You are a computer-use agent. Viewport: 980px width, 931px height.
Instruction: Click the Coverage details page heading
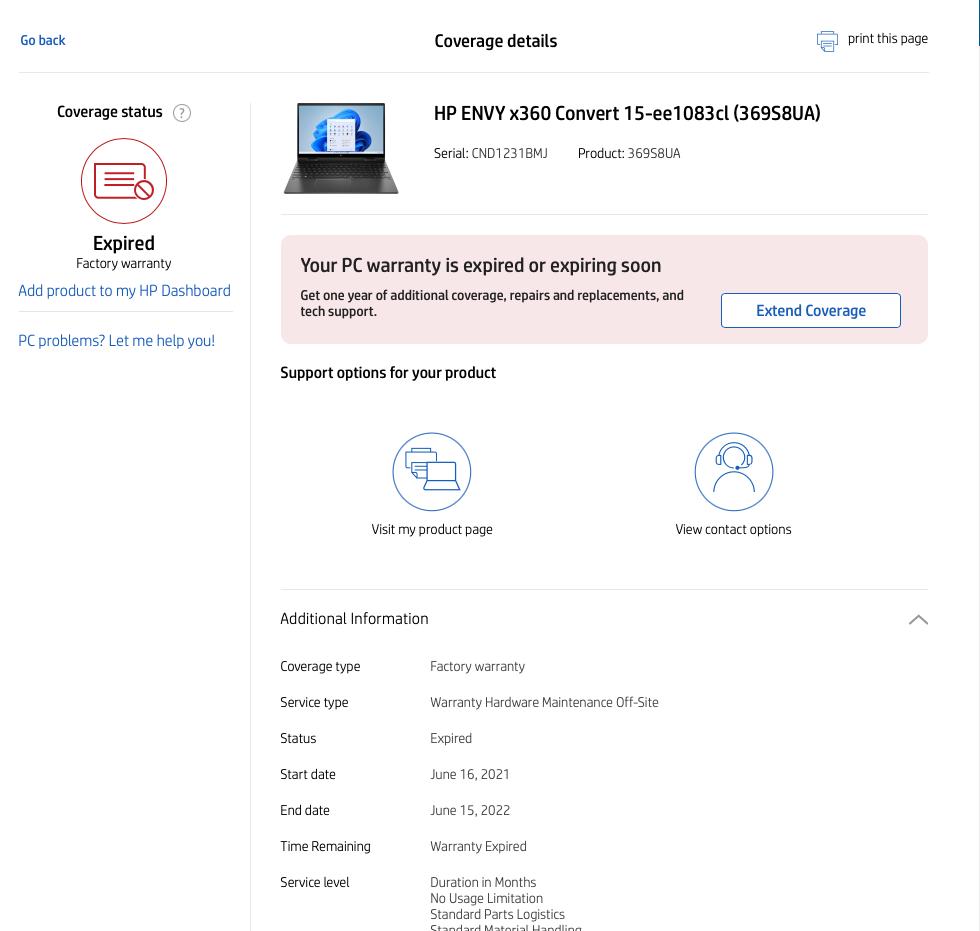click(x=496, y=41)
